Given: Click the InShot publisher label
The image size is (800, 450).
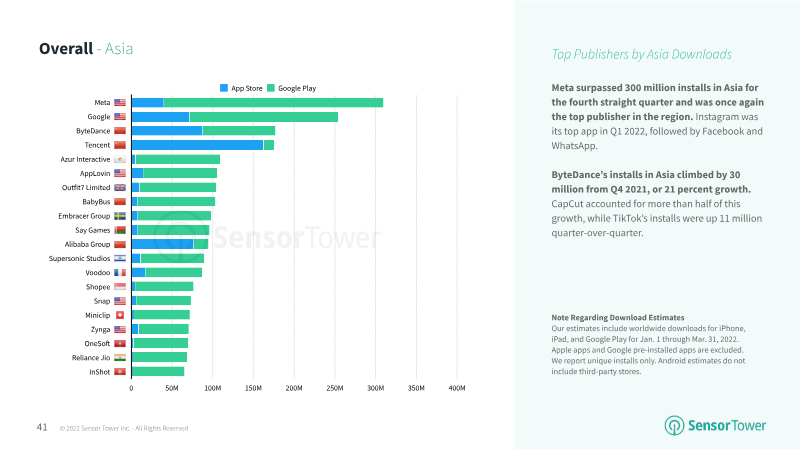Looking at the screenshot, I should pos(99,372).
